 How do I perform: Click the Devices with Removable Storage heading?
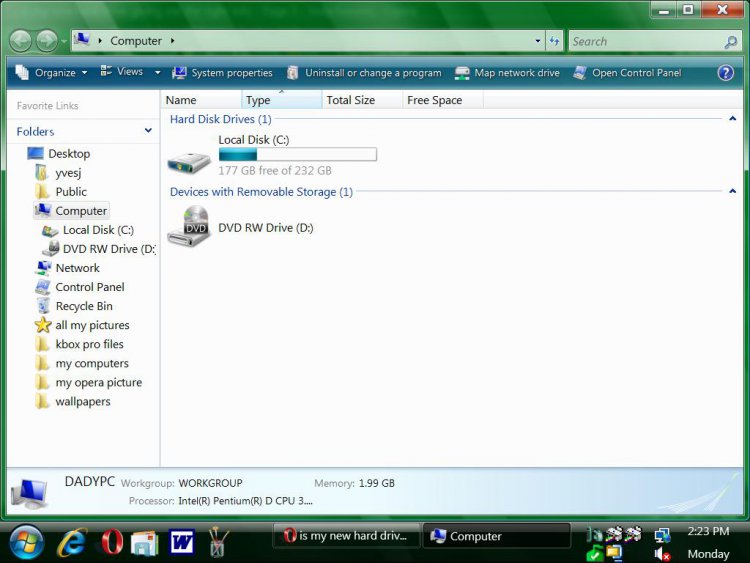coord(261,192)
